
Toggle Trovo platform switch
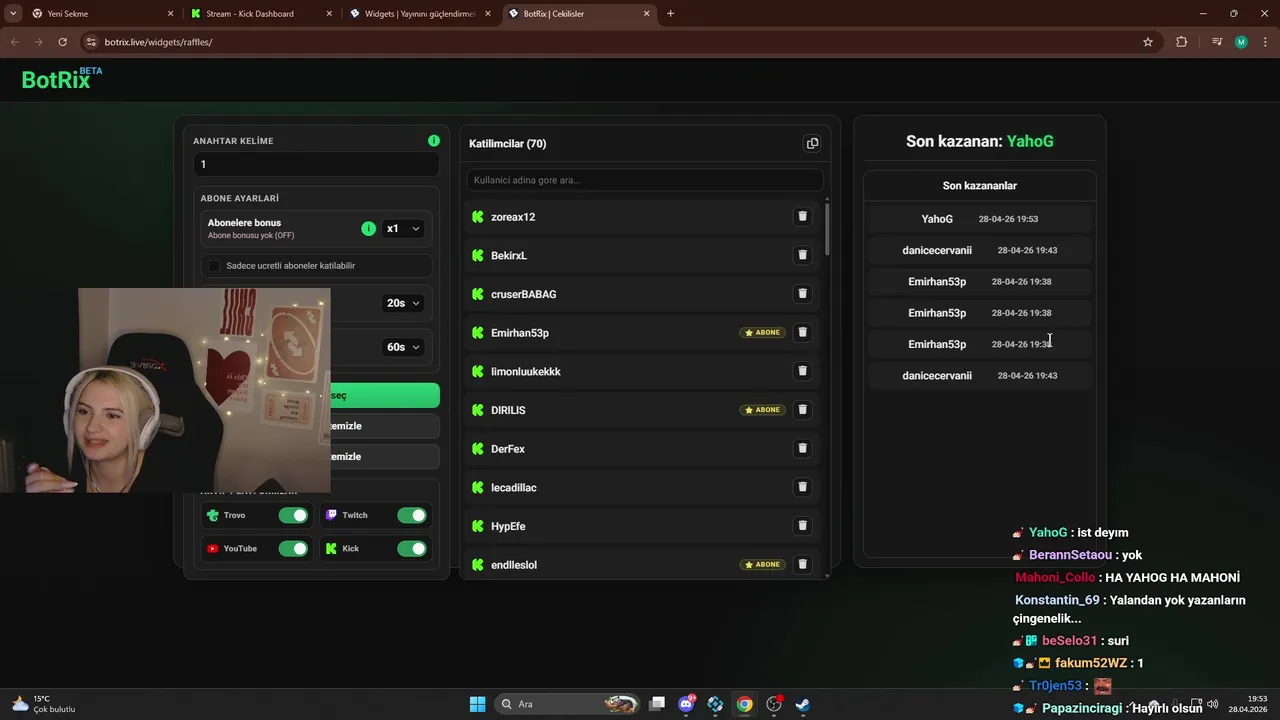pos(293,515)
